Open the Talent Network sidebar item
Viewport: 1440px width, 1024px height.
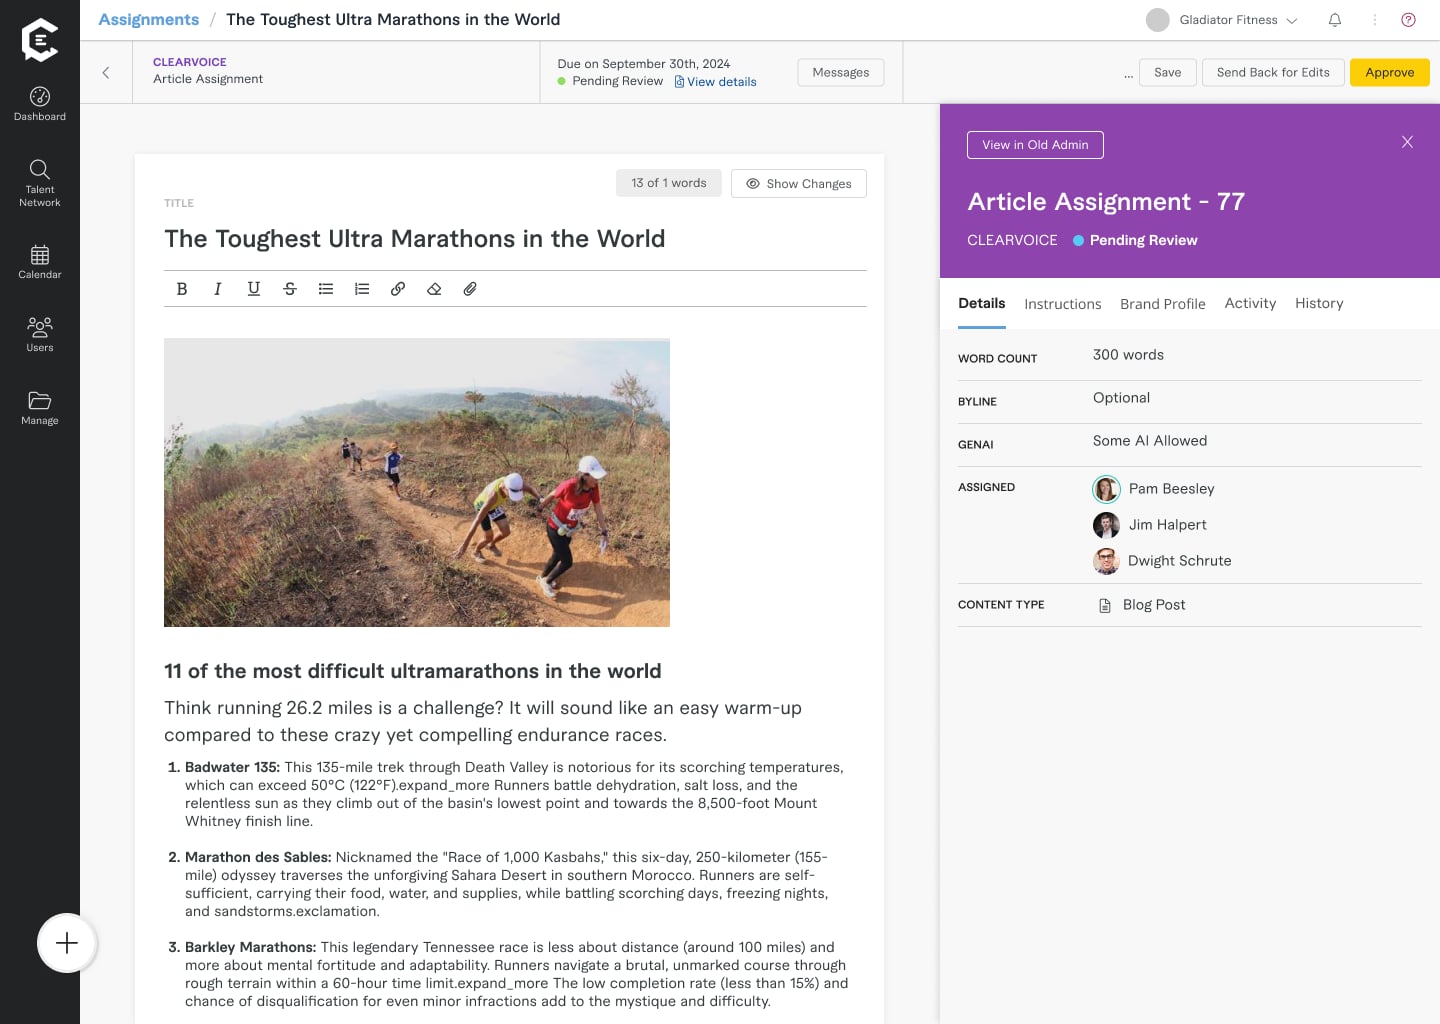pos(40,183)
